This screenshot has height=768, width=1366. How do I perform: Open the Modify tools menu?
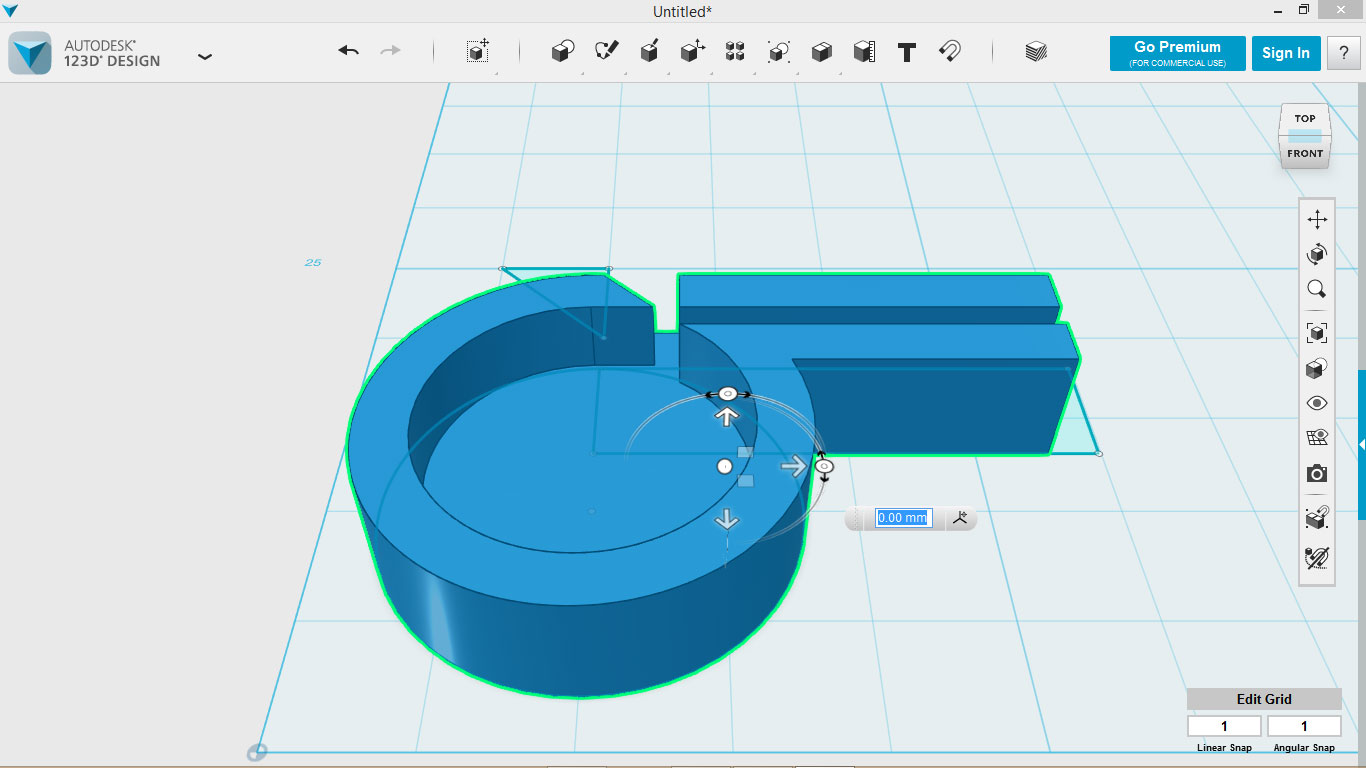click(x=692, y=52)
